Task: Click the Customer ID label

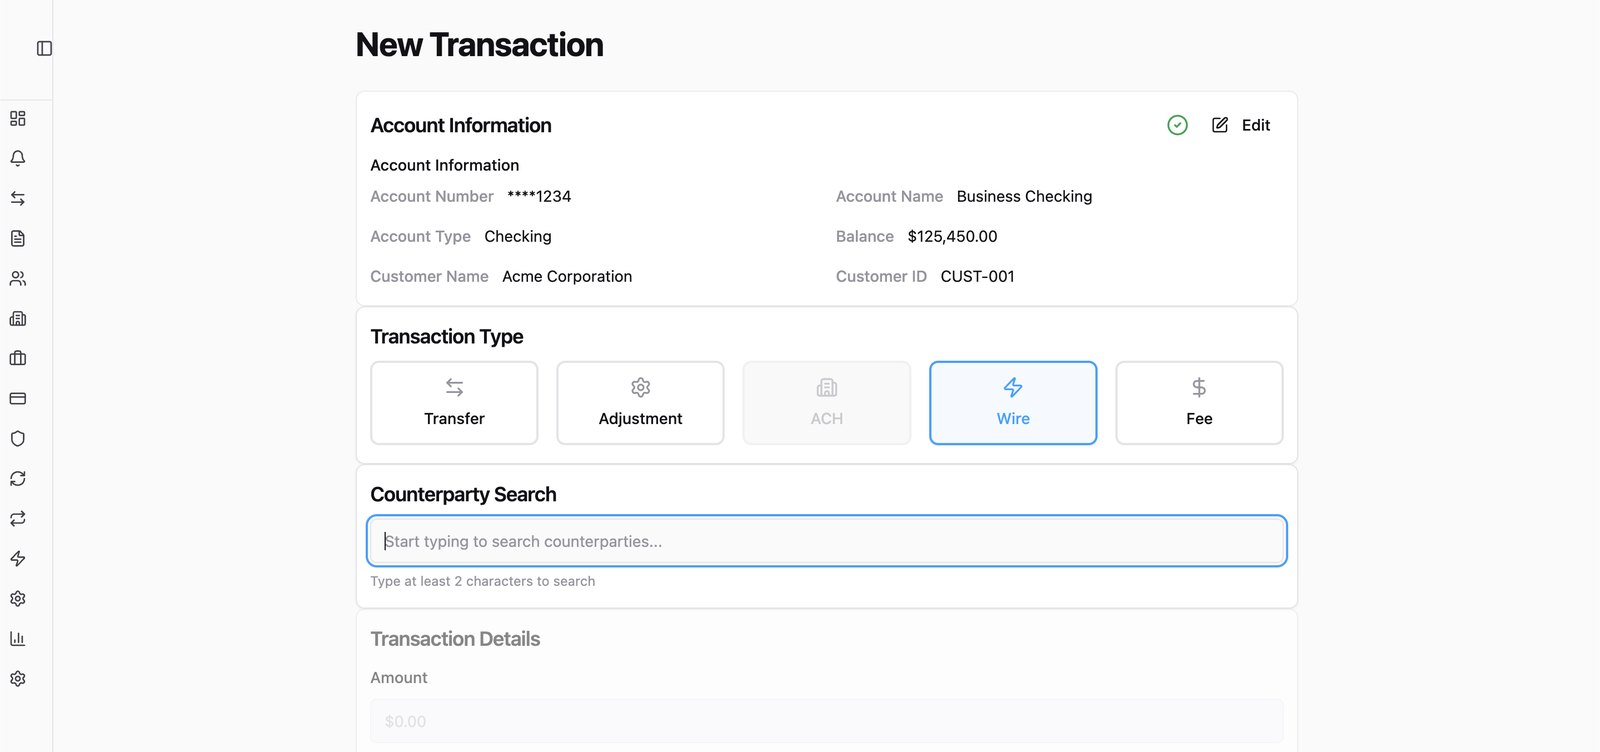Action: pos(881,276)
